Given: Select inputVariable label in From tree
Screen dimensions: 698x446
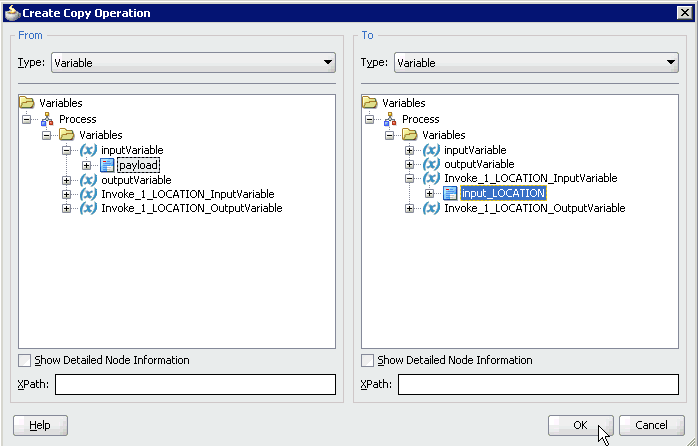Looking at the screenshot, I should click(x=132, y=150).
